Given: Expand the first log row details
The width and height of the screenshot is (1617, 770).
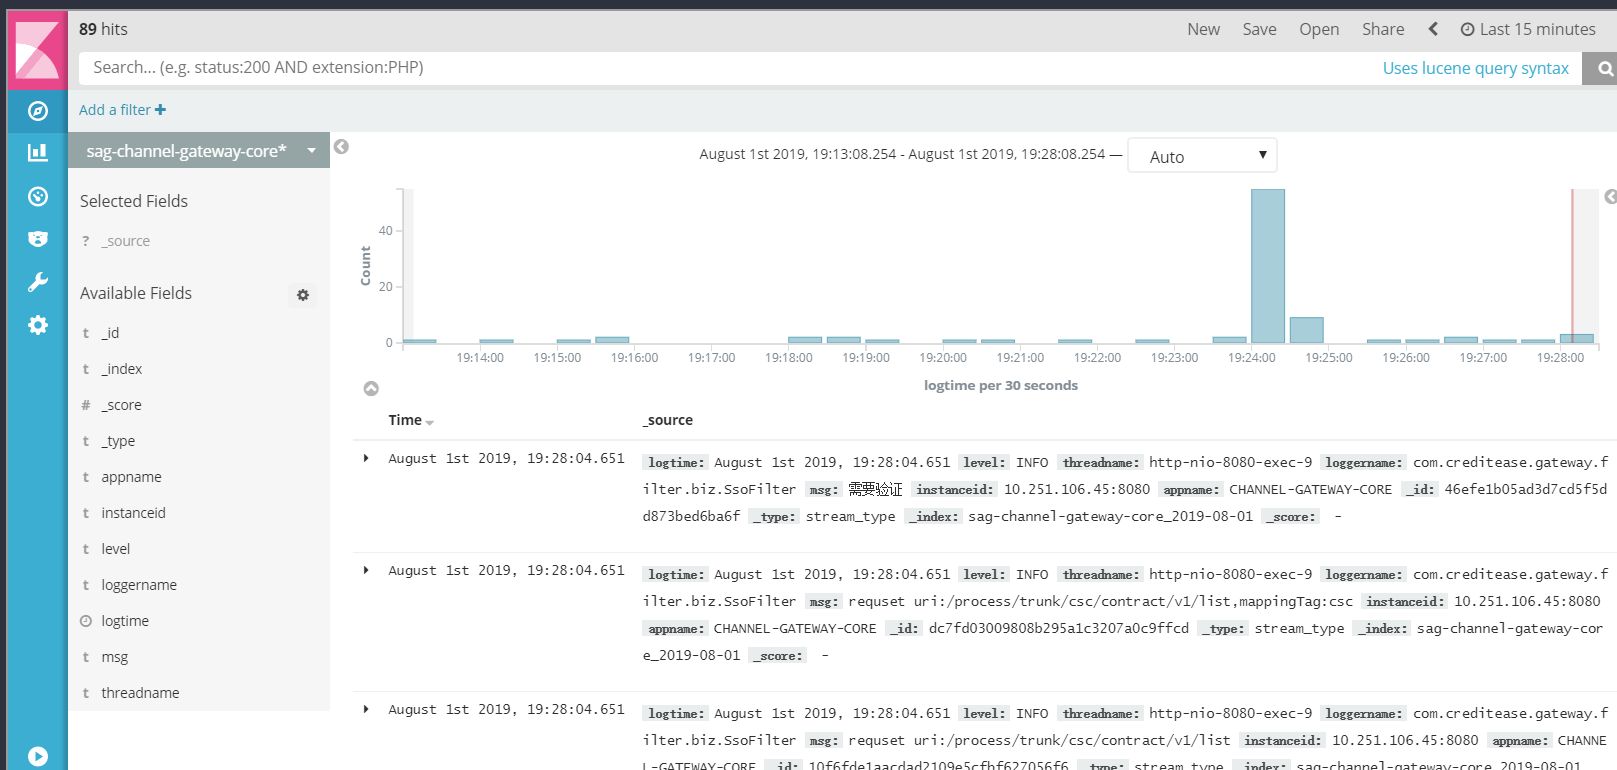Looking at the screenshot, I should 366,458.
